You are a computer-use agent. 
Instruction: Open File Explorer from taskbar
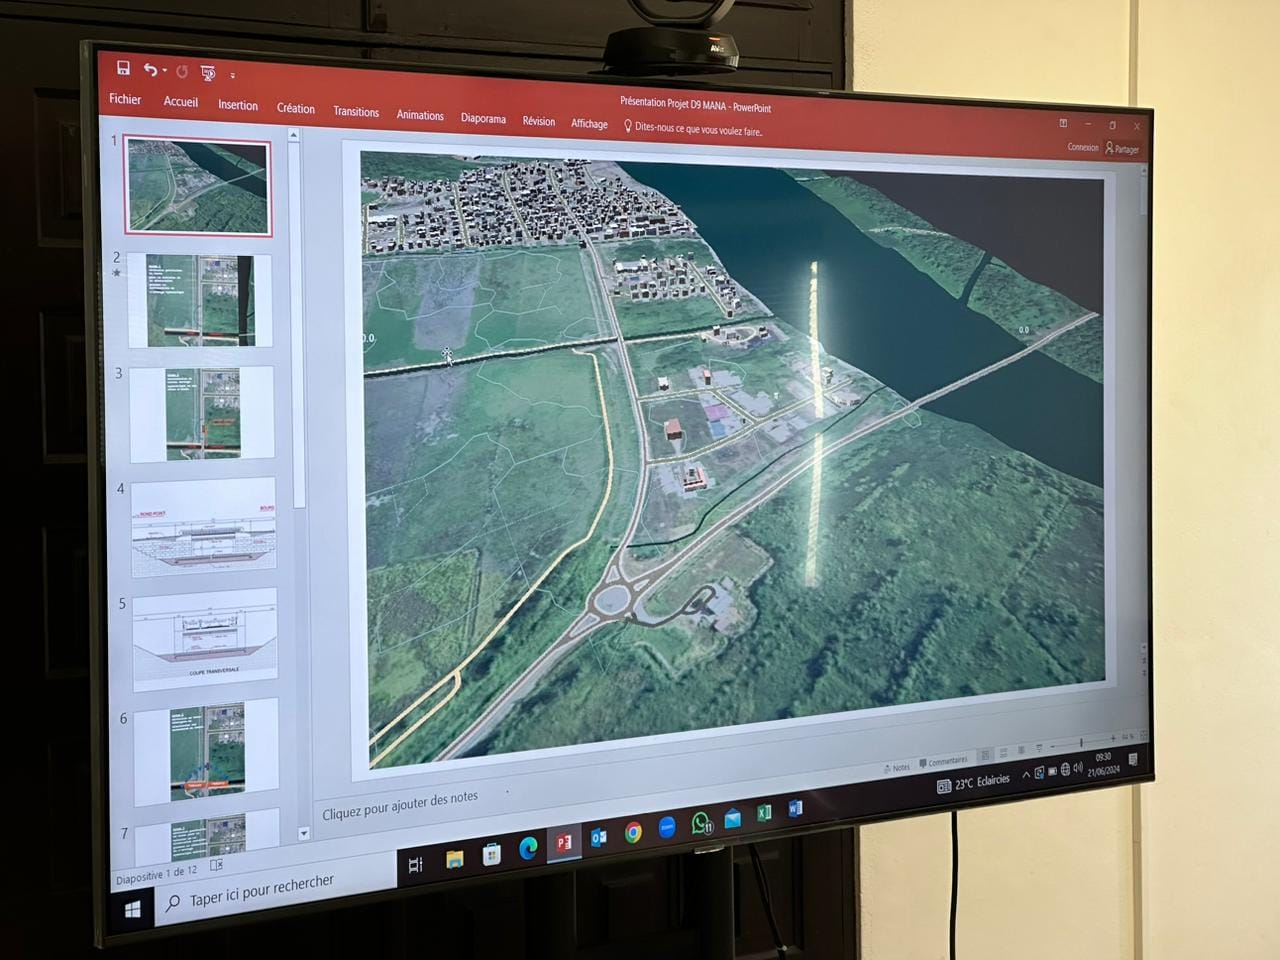tap(454, 859)
